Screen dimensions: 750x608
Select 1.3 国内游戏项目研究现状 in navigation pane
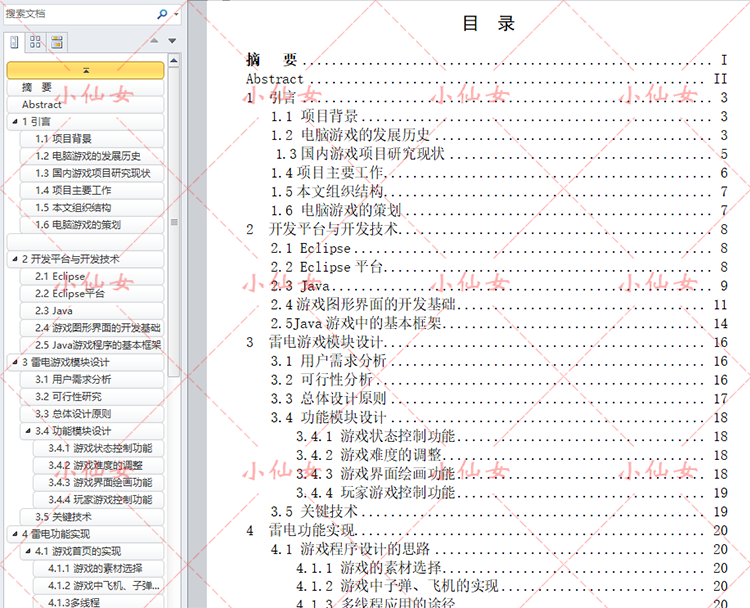pyautogui.click(x=92, y=173)
